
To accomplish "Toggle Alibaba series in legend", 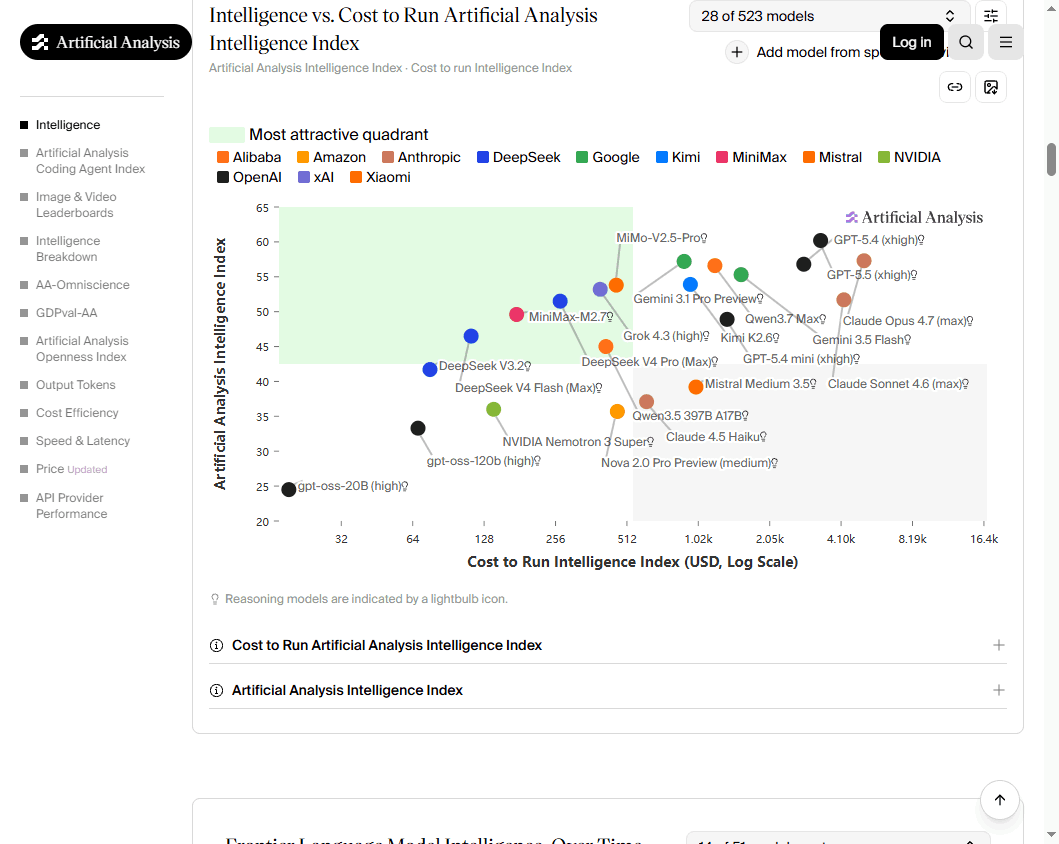I will (x=249, y=157).
